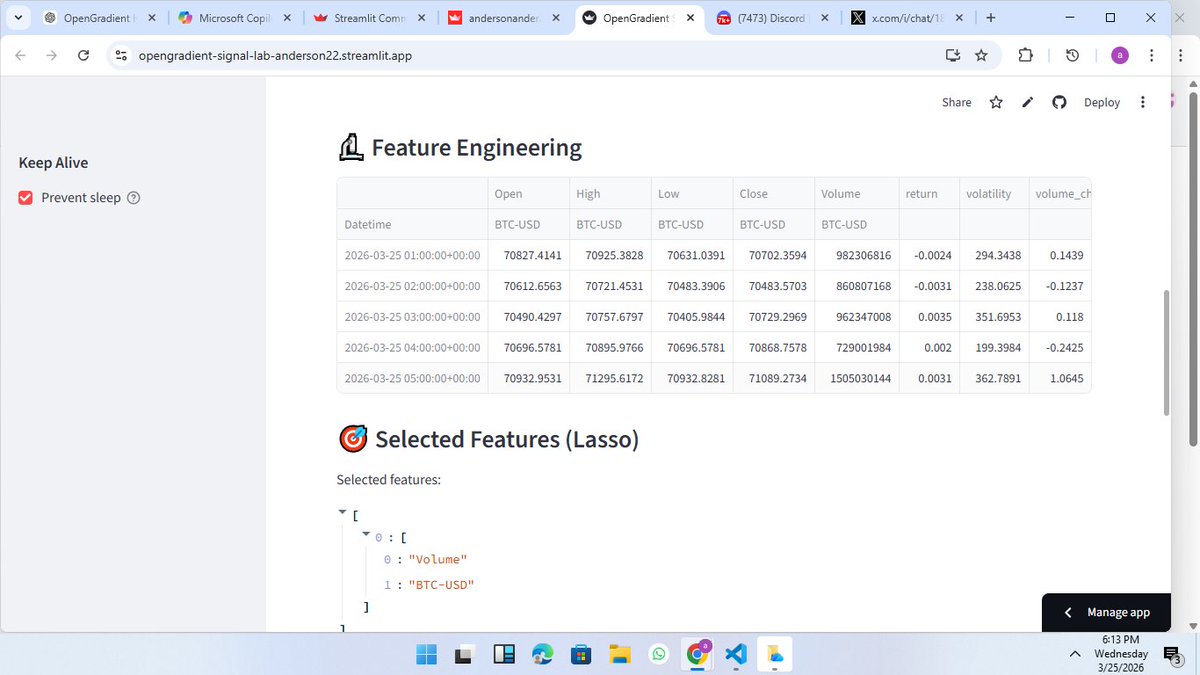1200x675 pixels.
Task: Collapse the outer JSON array triangle
Action: tap(343, 511)
